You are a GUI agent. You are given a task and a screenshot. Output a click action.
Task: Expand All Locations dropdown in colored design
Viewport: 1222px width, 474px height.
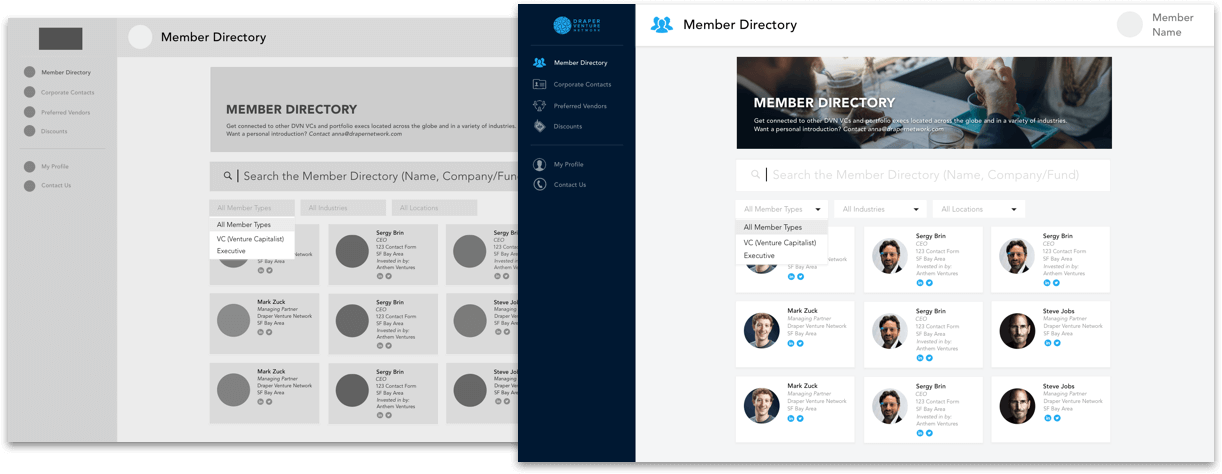[977, 210]
